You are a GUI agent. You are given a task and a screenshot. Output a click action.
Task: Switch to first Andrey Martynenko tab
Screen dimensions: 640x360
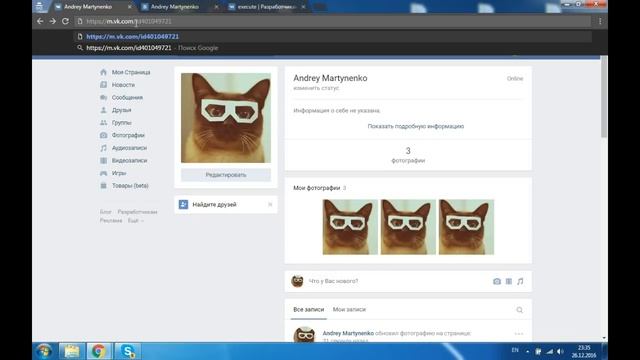coord(92,7)
